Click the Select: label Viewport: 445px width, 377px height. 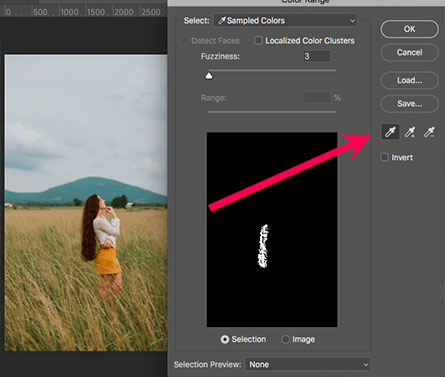(197, 21)
